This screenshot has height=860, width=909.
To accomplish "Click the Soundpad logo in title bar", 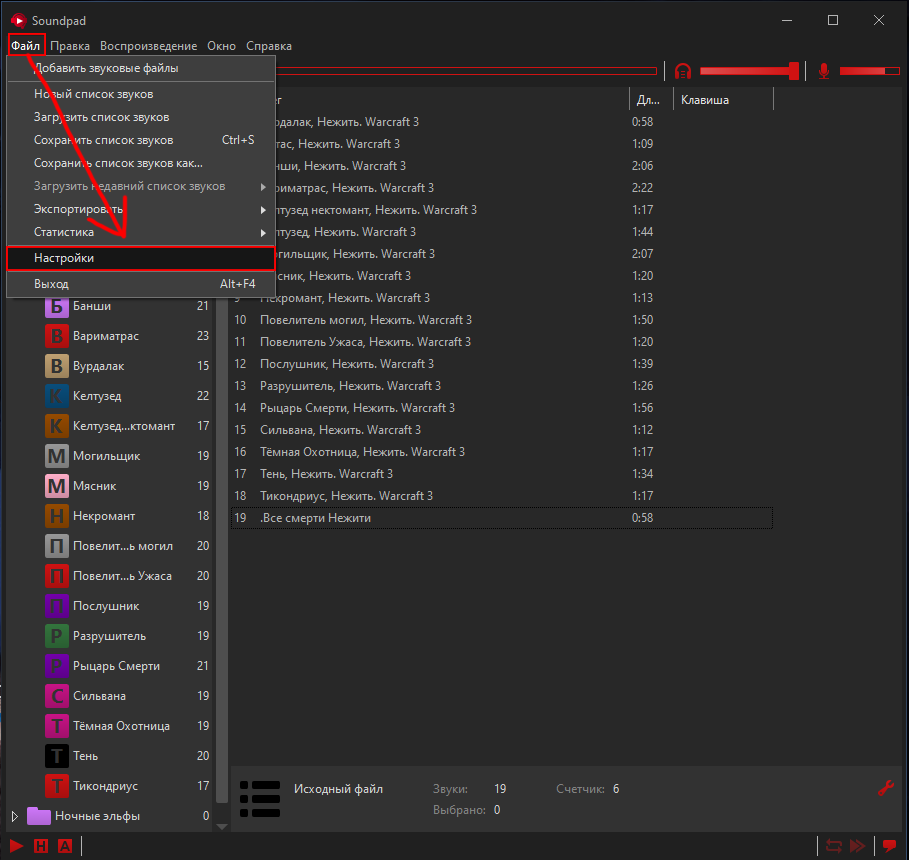I will point(19,21).
